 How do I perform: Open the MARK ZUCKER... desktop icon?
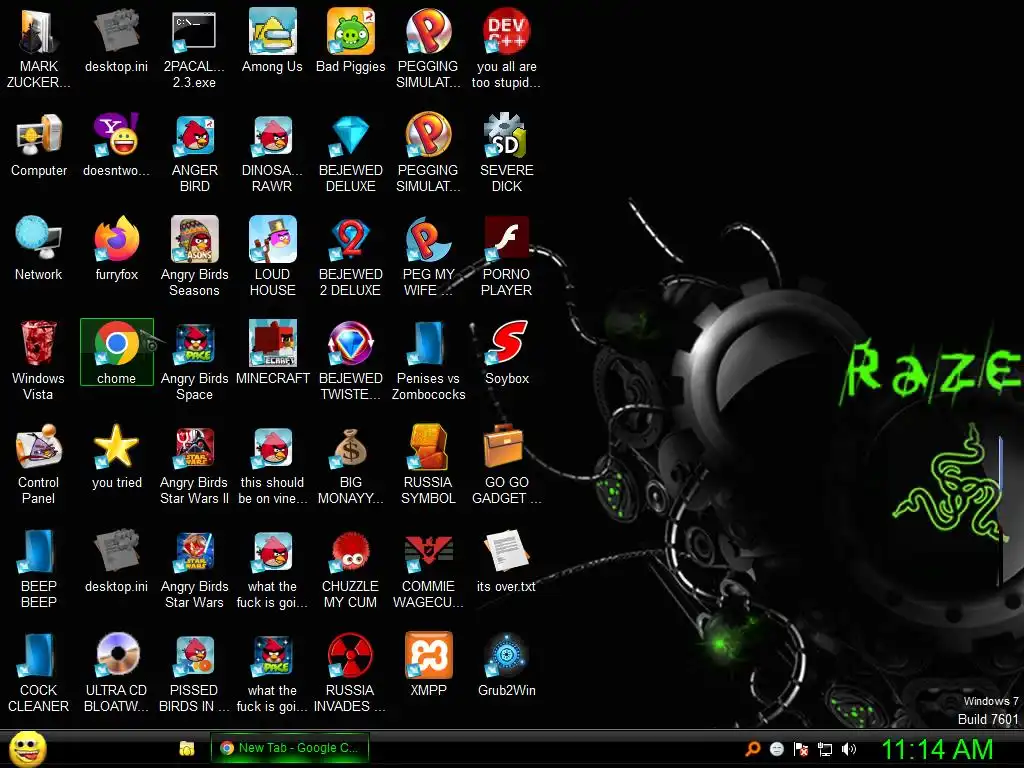tap(39, 48)
